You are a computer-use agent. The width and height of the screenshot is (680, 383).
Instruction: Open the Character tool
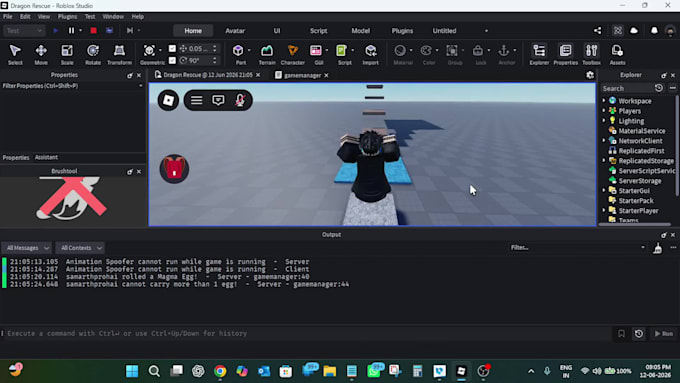pos(293,55)
